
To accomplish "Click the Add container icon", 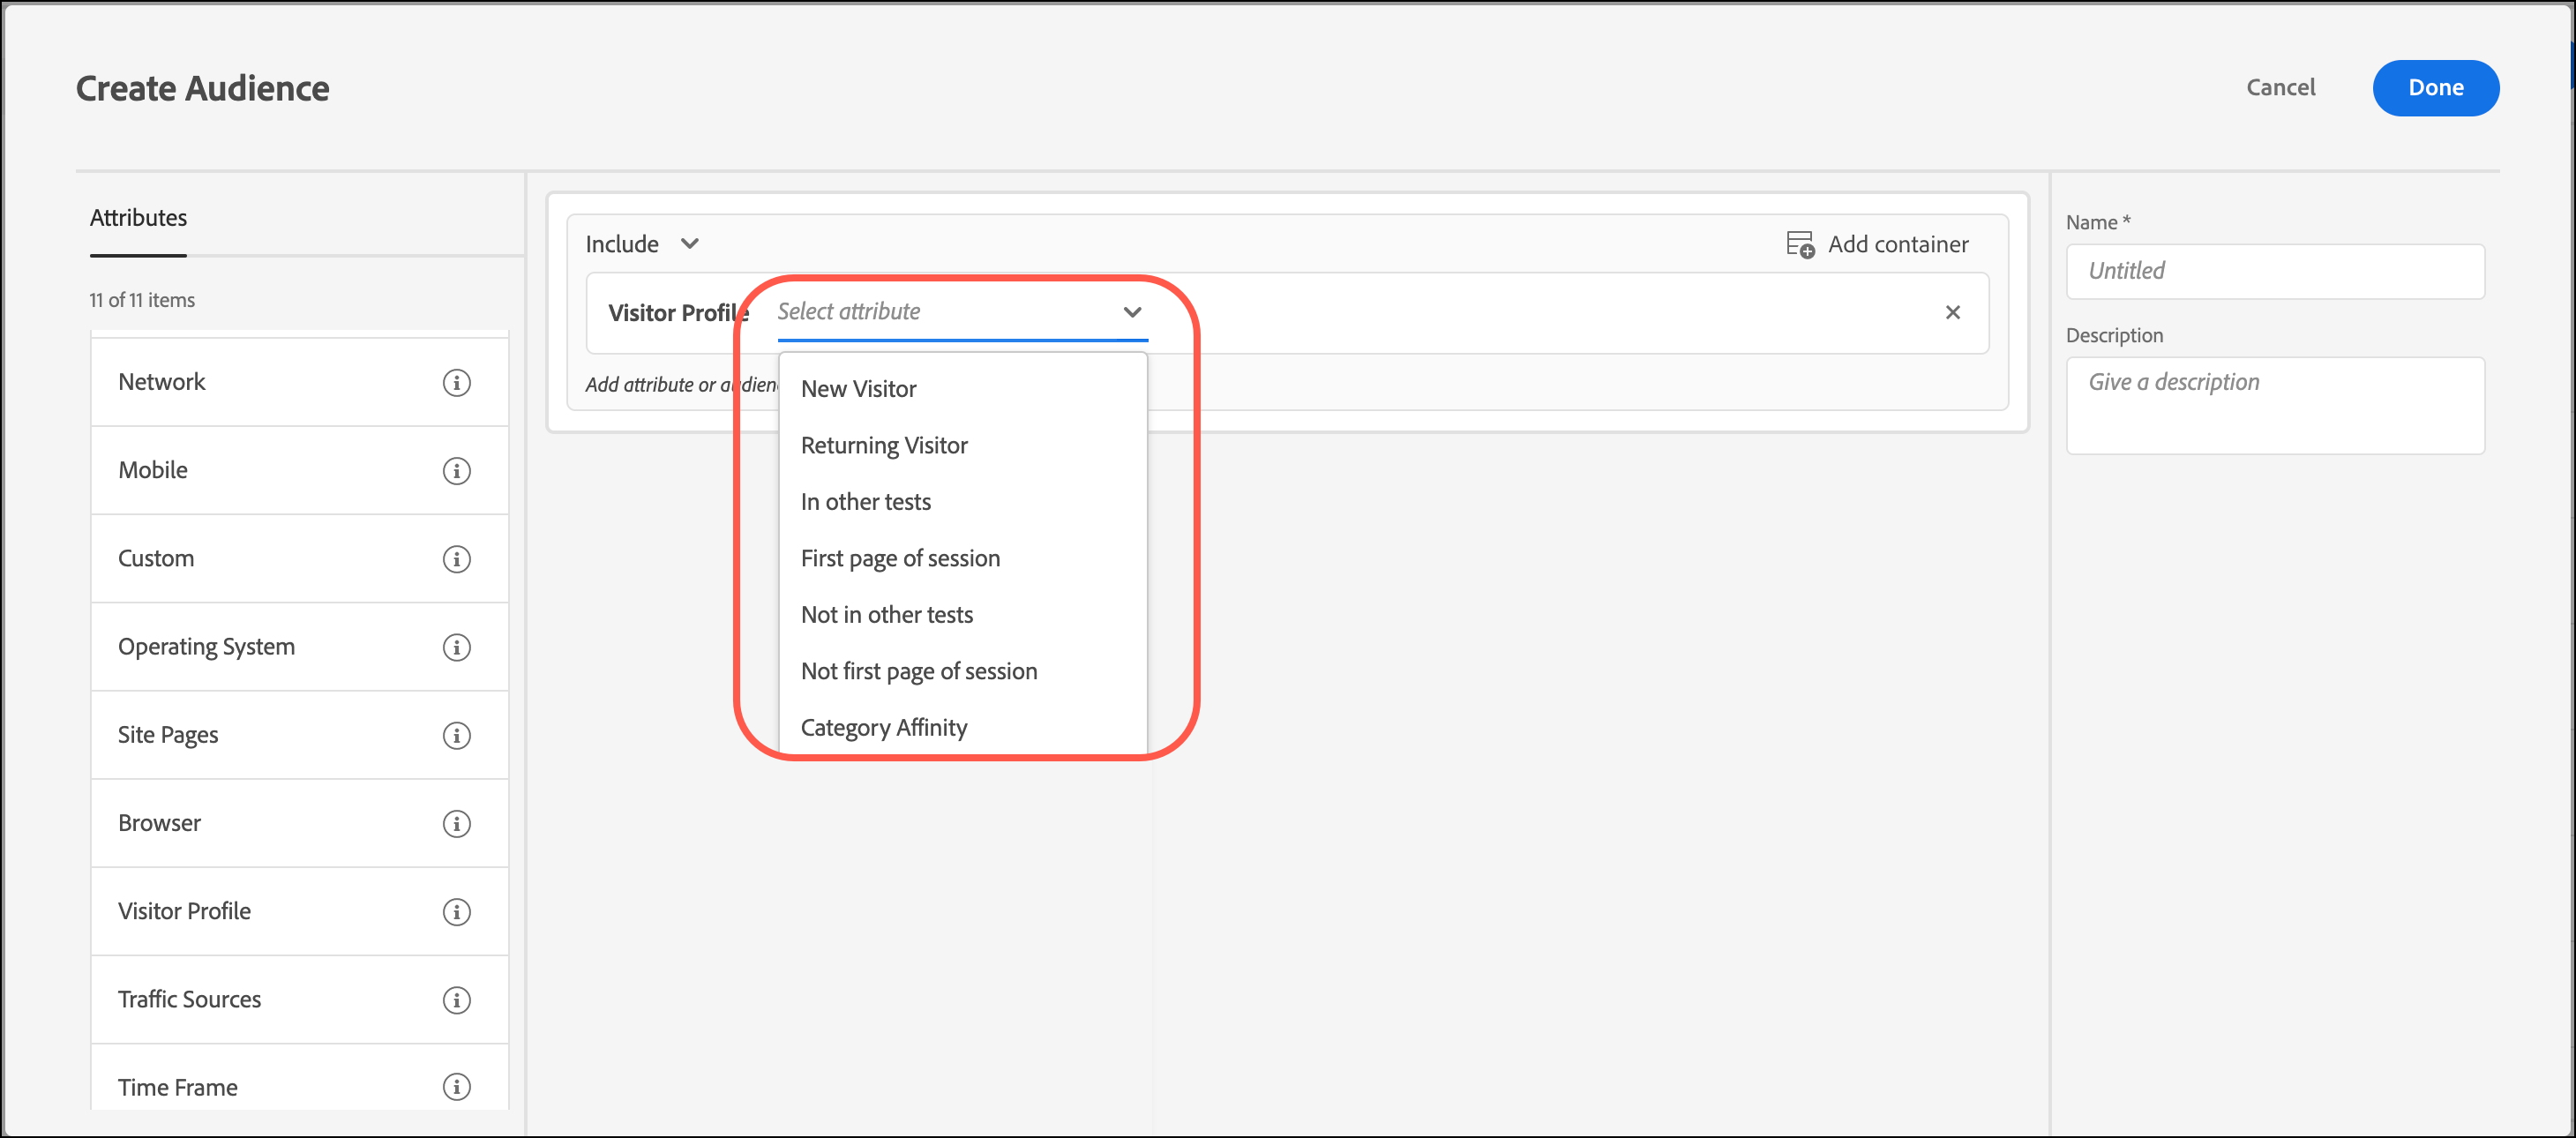I will tap(1800, 244).
